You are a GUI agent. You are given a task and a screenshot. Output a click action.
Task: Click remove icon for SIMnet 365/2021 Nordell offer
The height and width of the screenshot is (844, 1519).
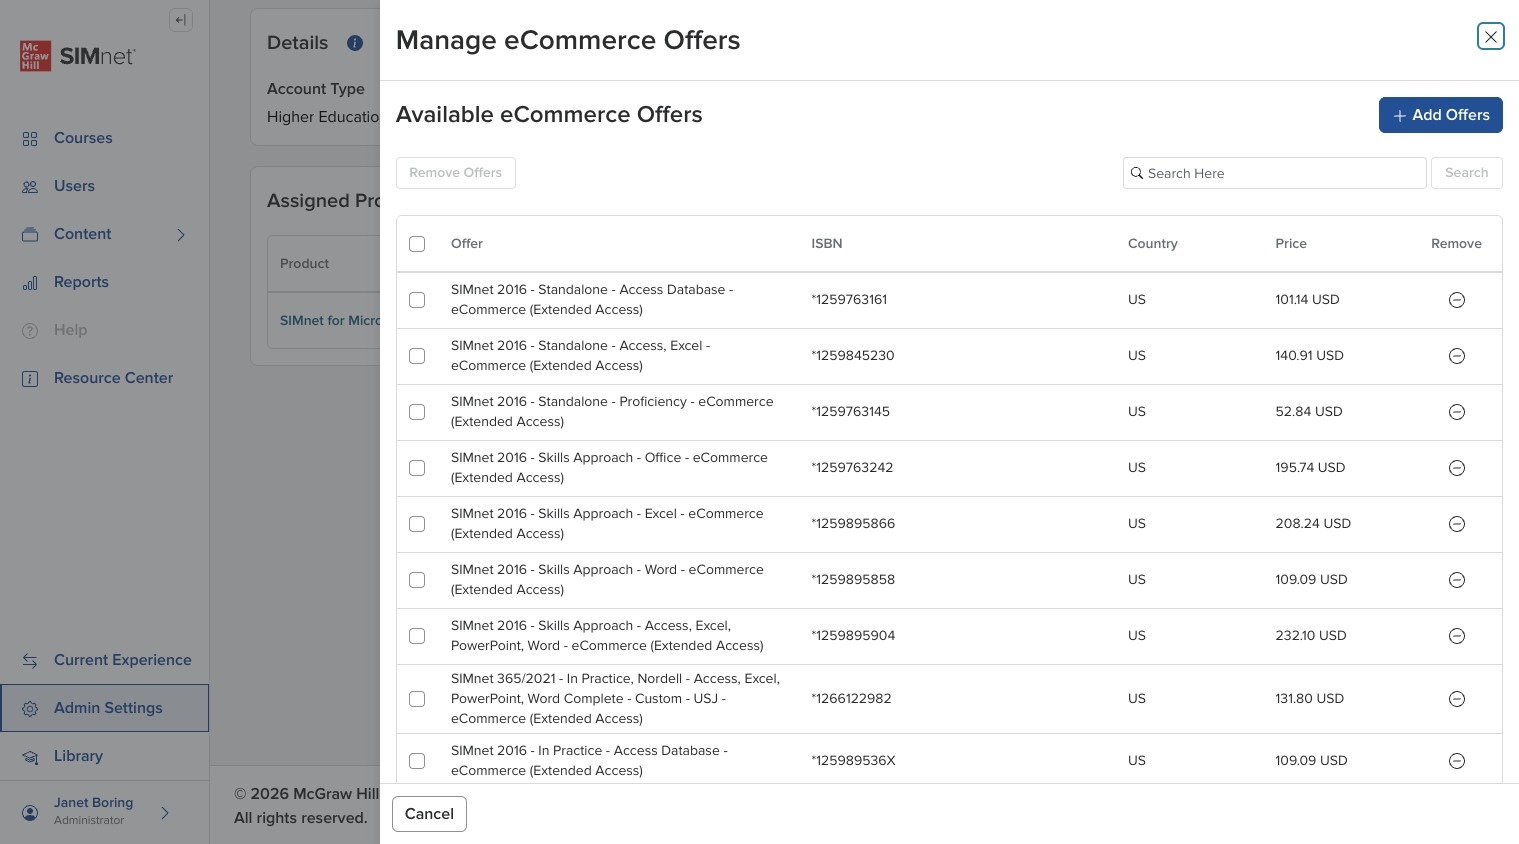pyautogui.click(x=1457, y=699)
